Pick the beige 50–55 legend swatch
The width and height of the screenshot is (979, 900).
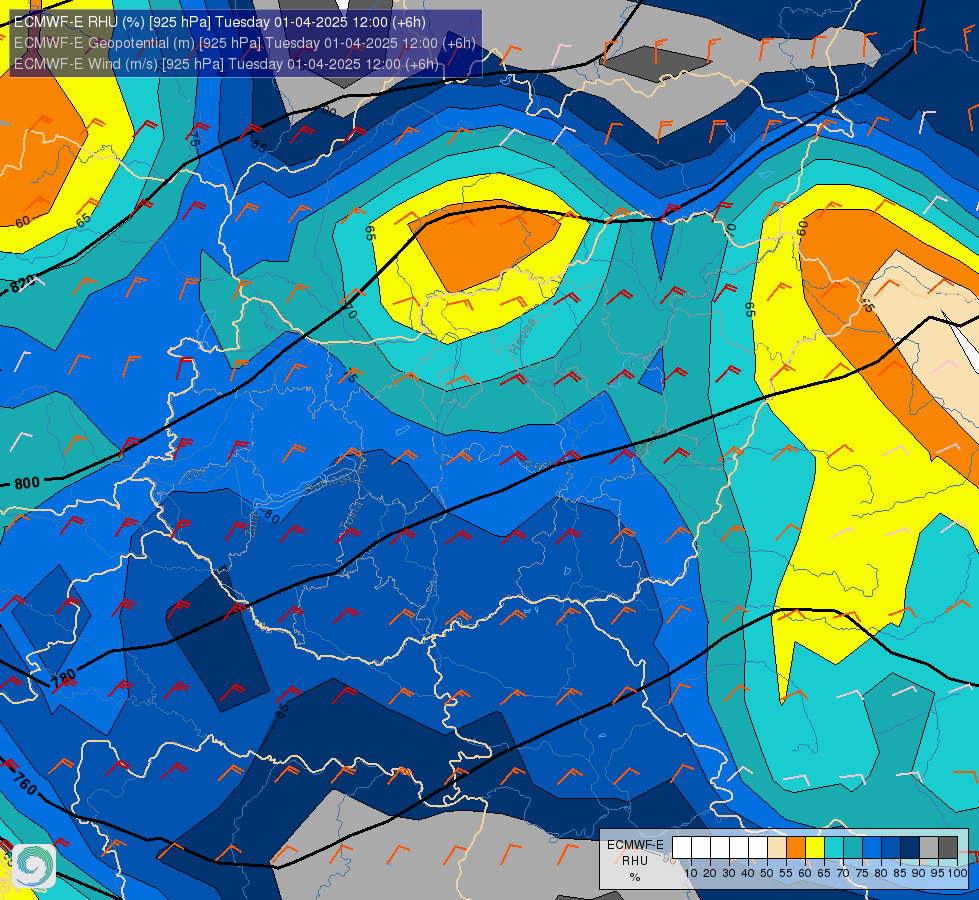(777, 847)
